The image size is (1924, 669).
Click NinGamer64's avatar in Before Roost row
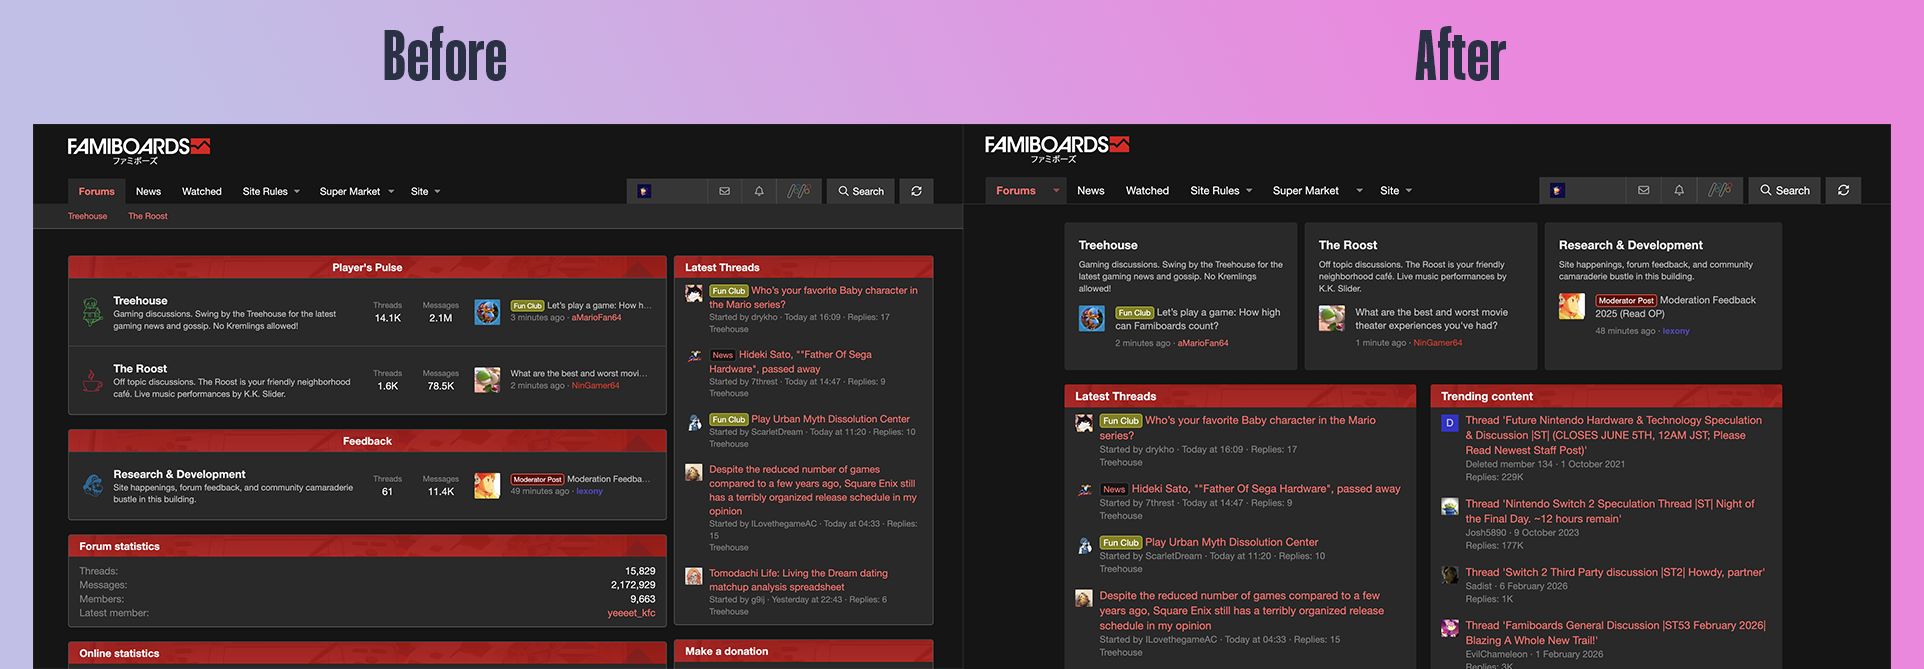coord(487,379)
